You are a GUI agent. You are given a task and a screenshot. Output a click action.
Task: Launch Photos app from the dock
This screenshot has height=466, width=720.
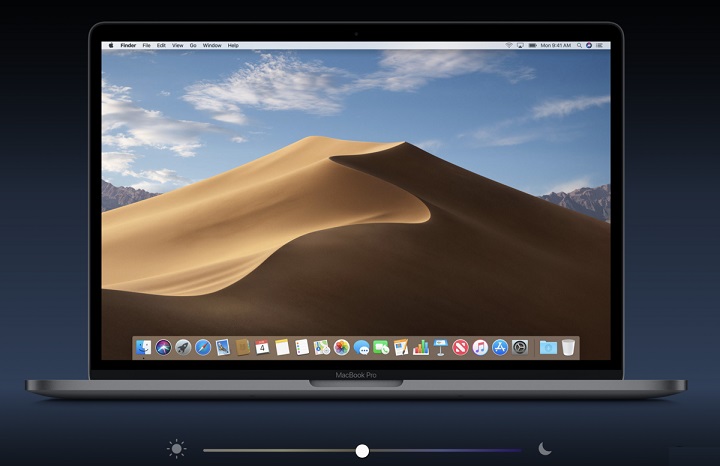pyautogui.click(x=342, y=348)
